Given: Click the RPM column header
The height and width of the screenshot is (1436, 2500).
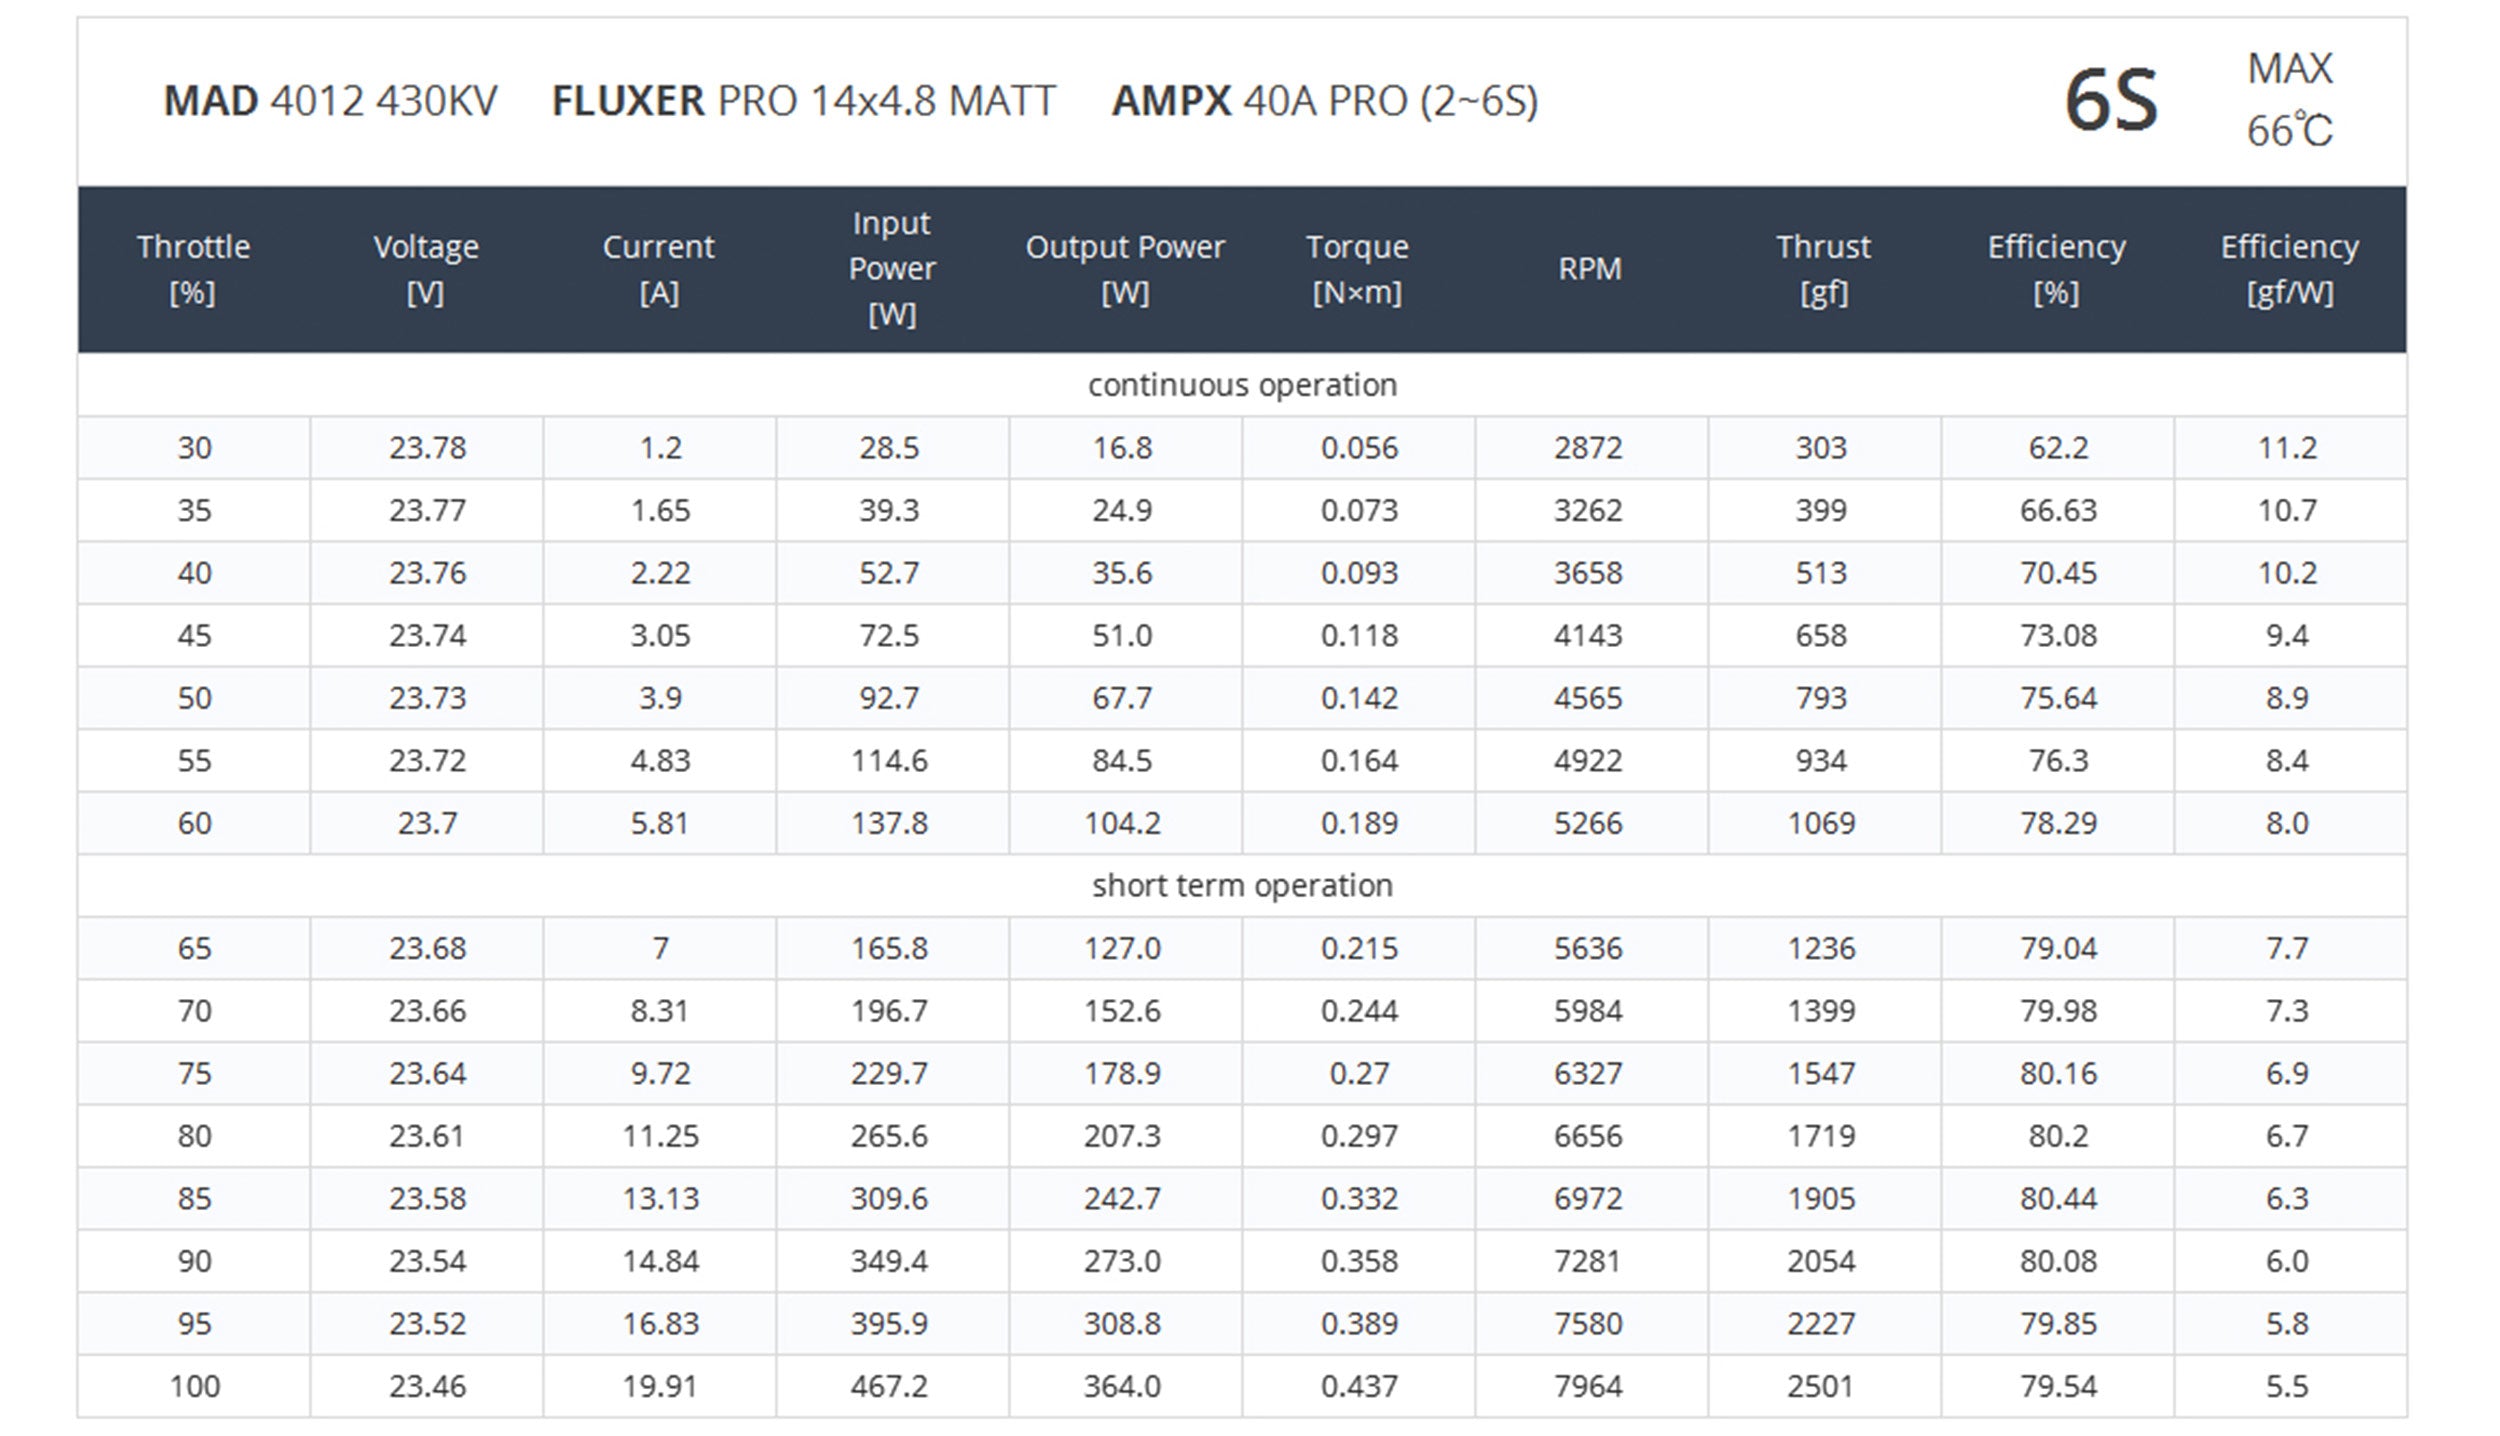Looking at the screenshot, I should 1590,268.
